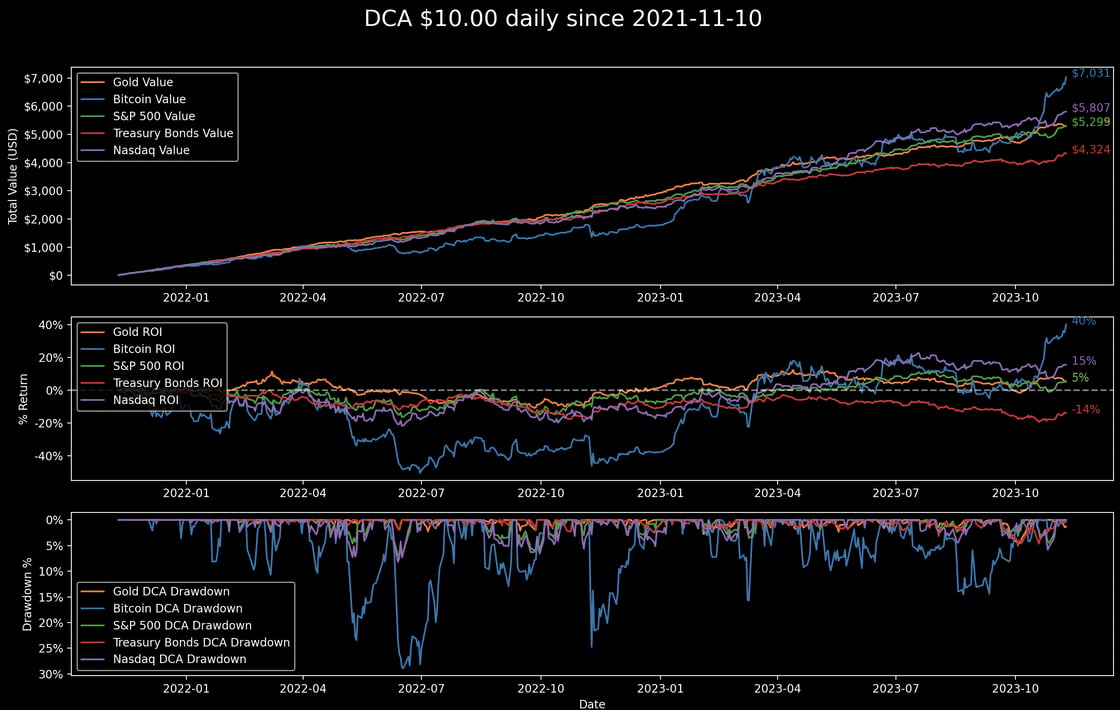Click the Treasury Bonds ROI legend entry
The width and height of the screenshot is (1120, 710).
(x=169, y=383)
